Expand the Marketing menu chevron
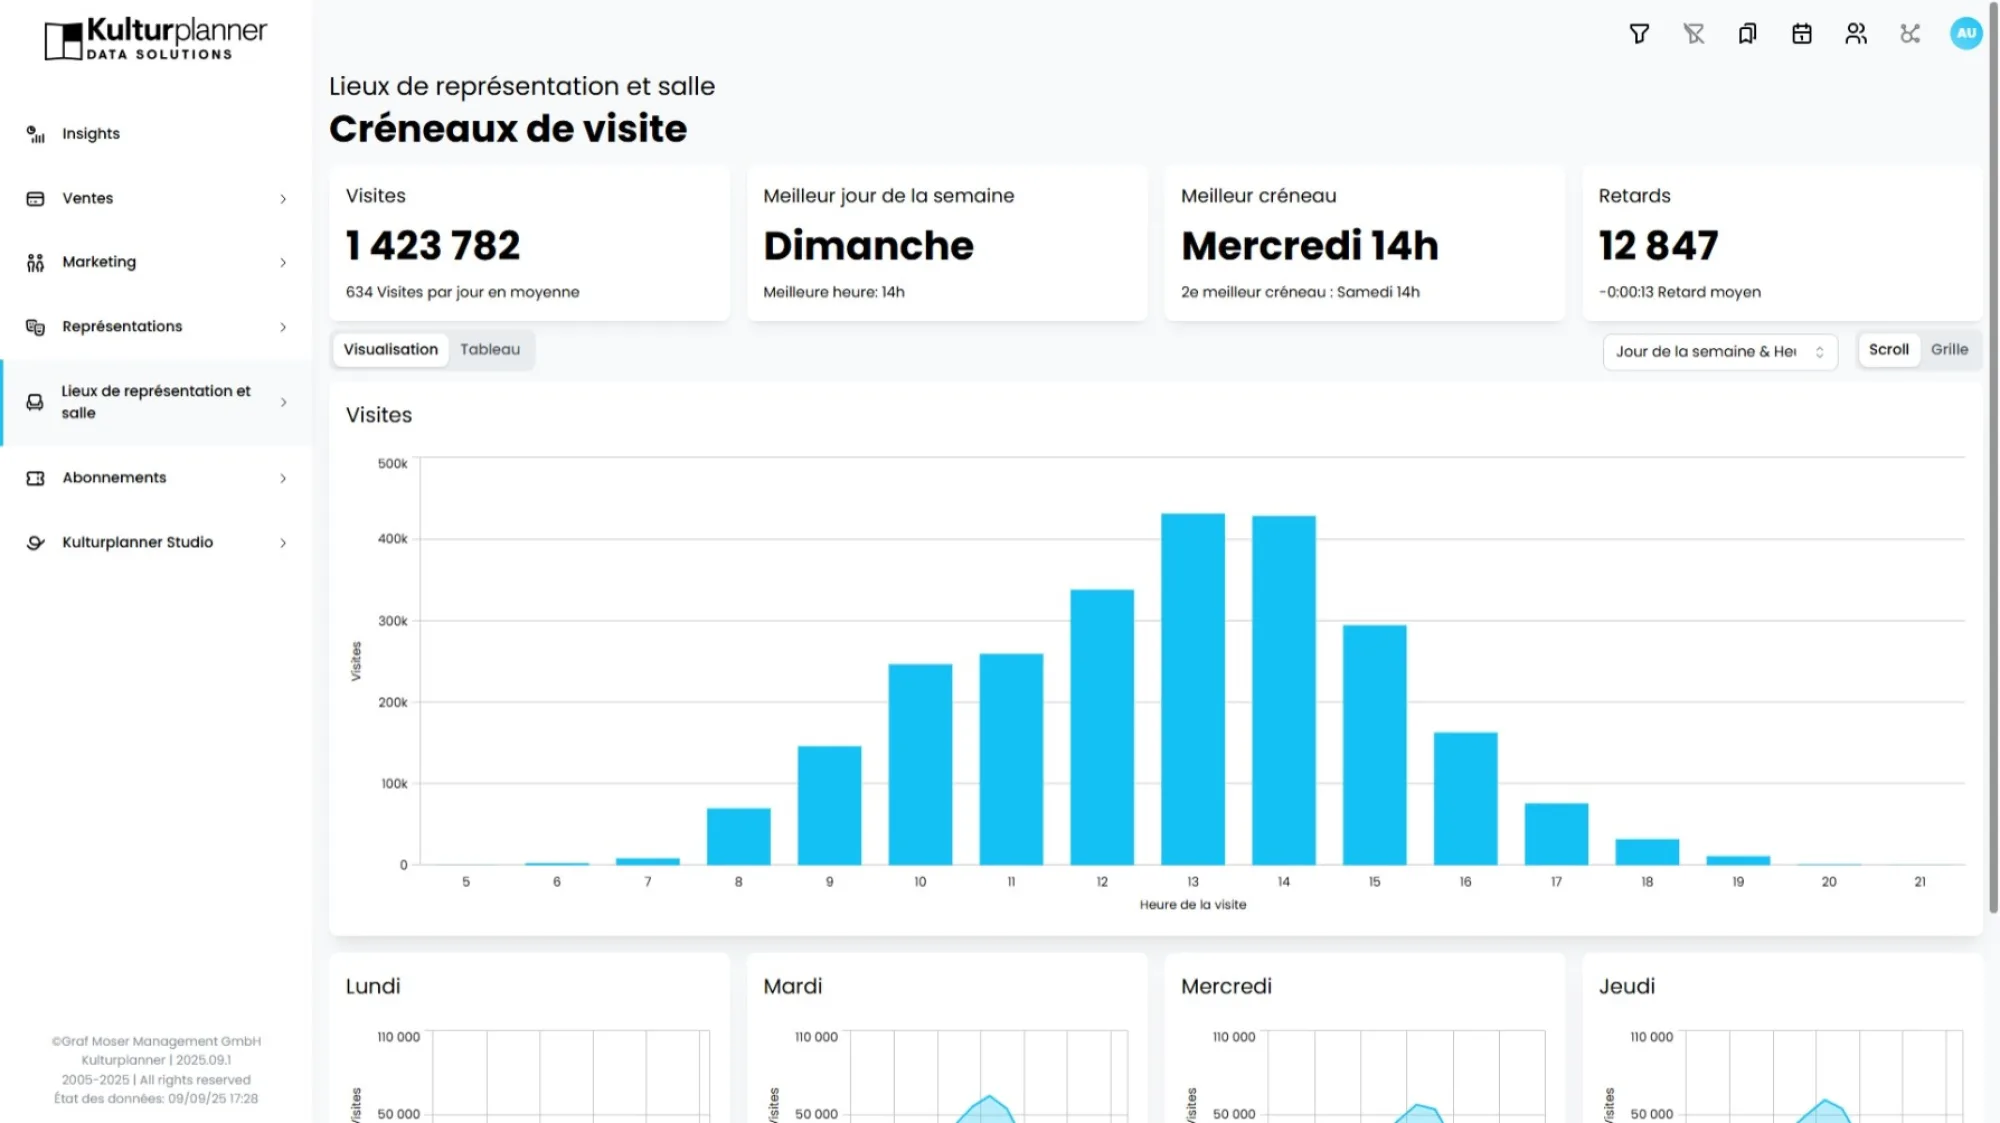The height and width of the screenshot is (1123, 2000). [x=283, y=263]
